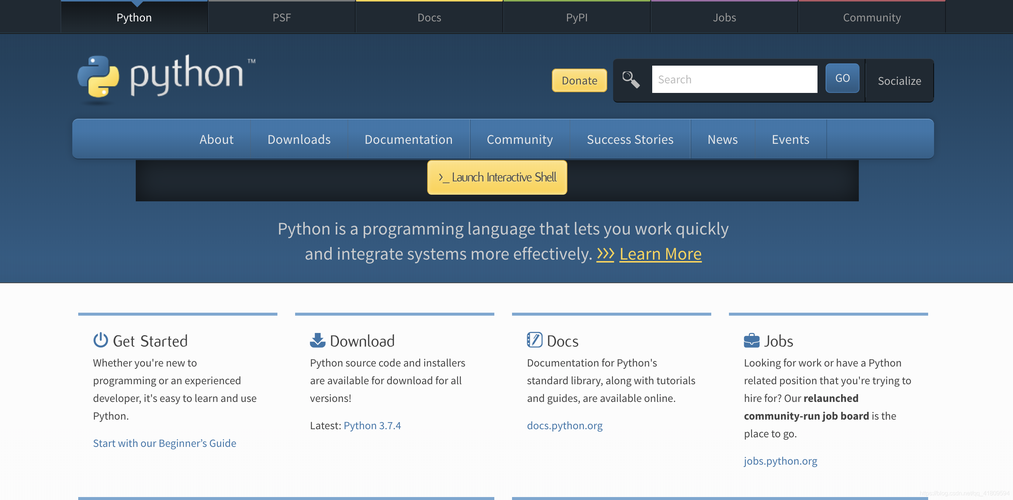Visit the docs.python.org link
Image resolution: width=1013 pixels, height=500 pixels.
pyautogui.click(x=565, y=426)
